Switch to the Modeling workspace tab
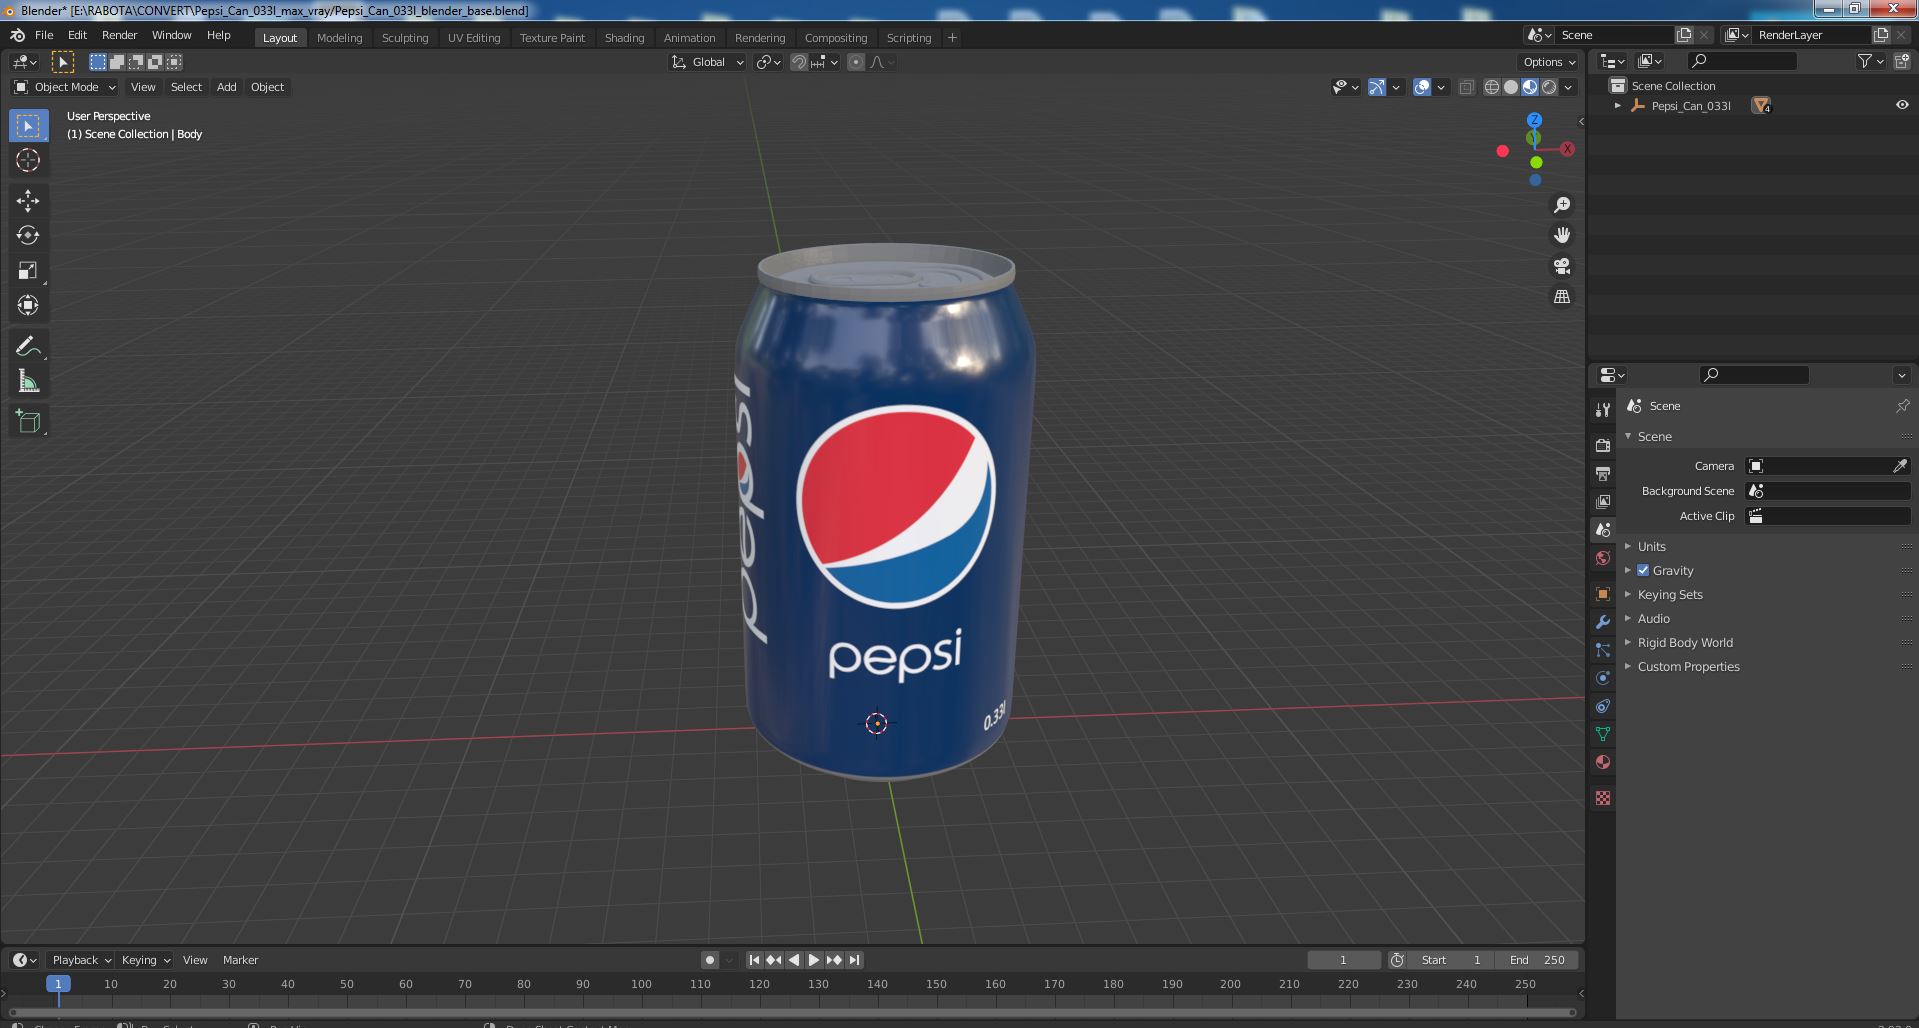Viewport: 1919px width, 1028px height. tap(339, 38)
